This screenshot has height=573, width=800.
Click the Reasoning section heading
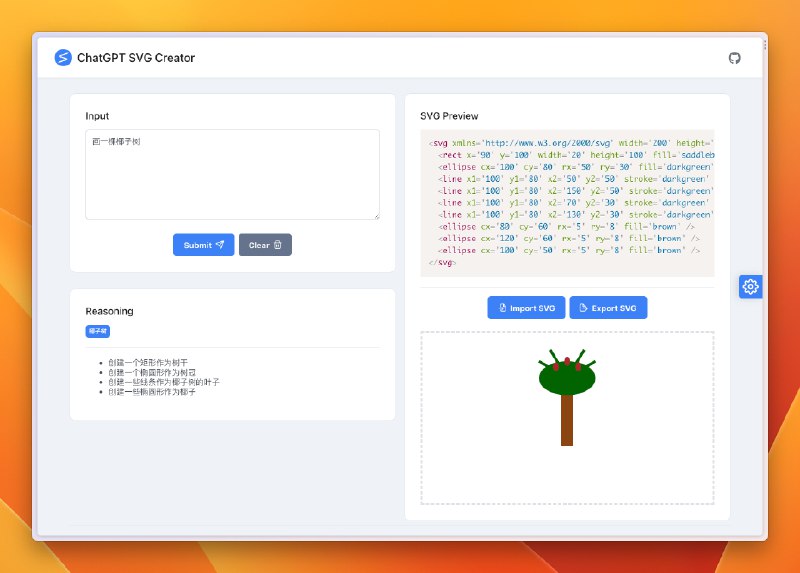pos(109,311)
